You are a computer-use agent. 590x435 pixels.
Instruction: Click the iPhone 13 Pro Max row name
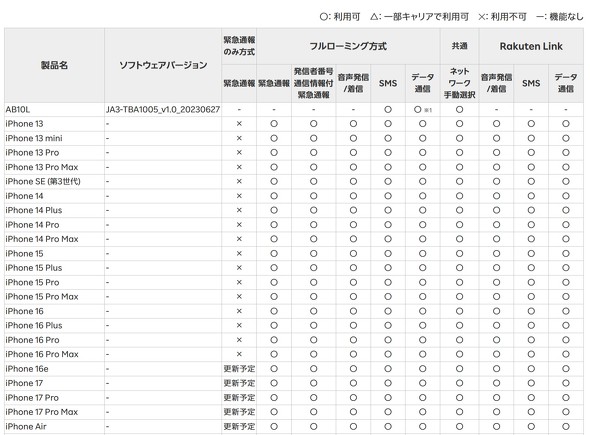pyautogui.click(x=42, y=167)
